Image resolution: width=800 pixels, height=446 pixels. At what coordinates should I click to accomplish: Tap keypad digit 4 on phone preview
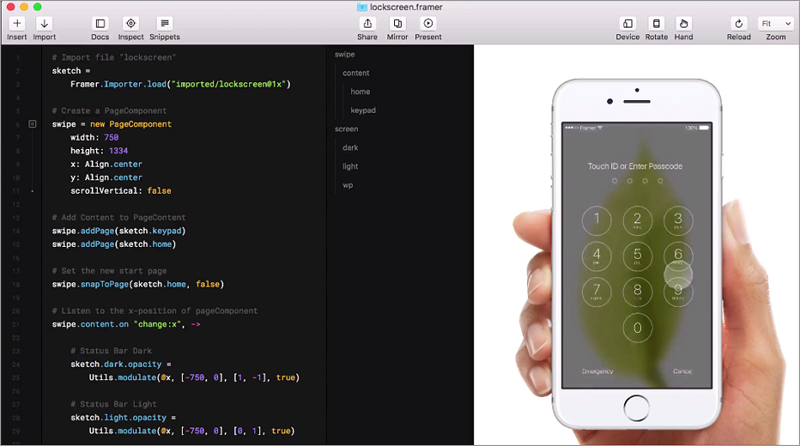(x=596, y=256)
